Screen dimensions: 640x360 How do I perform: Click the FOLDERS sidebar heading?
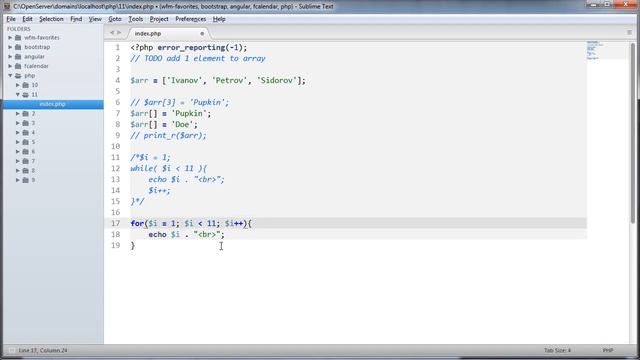(x=19, y=29)
